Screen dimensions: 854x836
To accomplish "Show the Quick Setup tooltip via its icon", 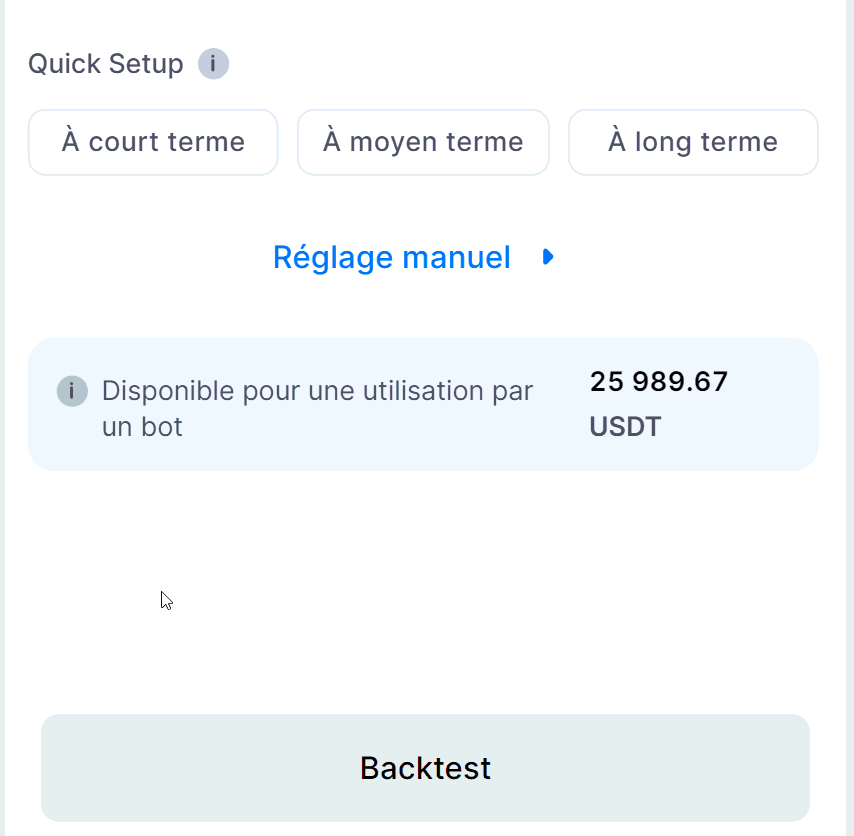I will tap(213, 64).
